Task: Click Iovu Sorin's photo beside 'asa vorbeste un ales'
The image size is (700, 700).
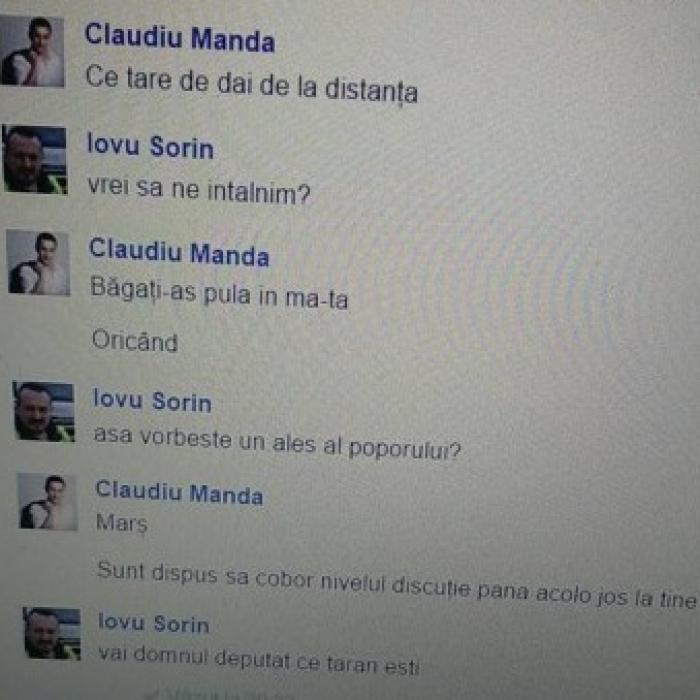Action: coord(44,411)
